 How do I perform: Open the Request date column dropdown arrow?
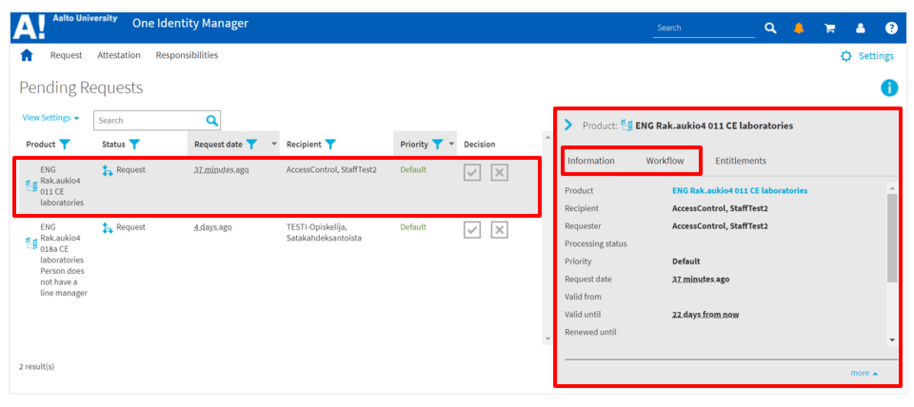coord(275,144)
